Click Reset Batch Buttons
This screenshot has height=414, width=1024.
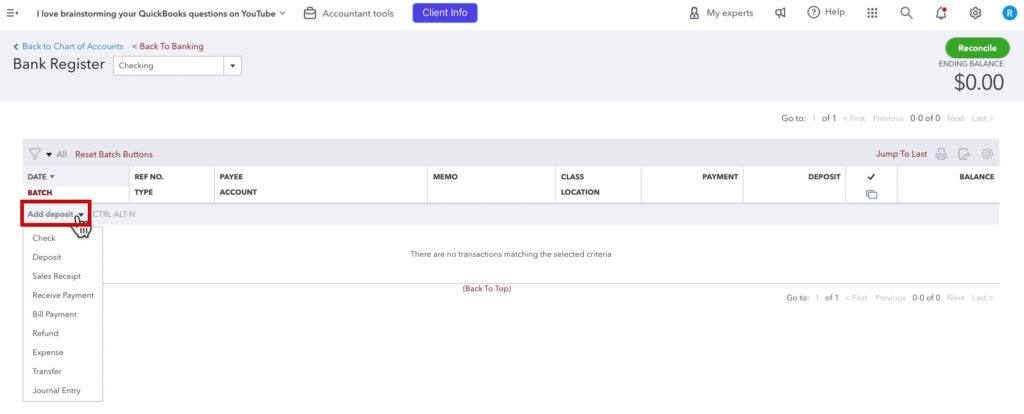pyautogui.click(x=114, y=155)
